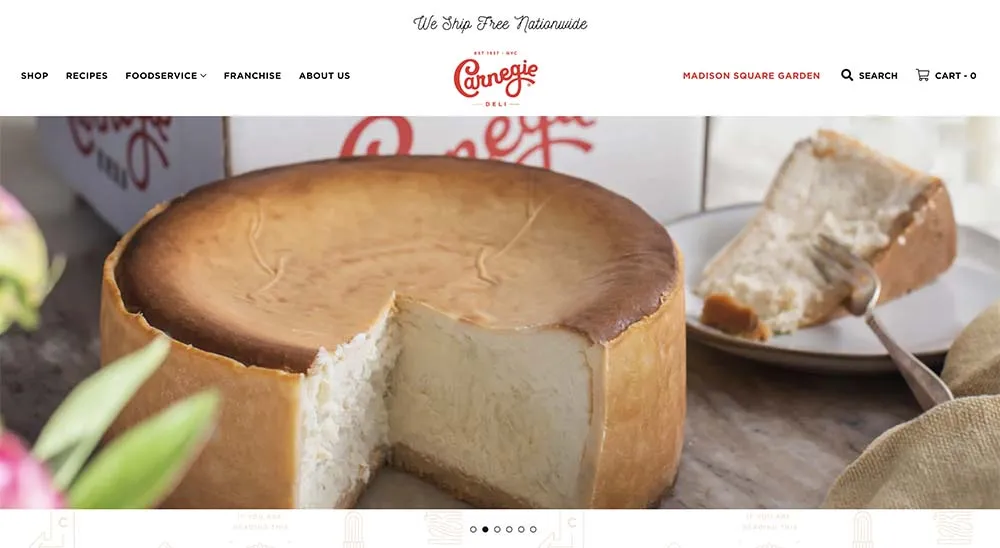Click the search magnifying glass icon
Viewport: 1000px width, 548px height.
[847, 75]
